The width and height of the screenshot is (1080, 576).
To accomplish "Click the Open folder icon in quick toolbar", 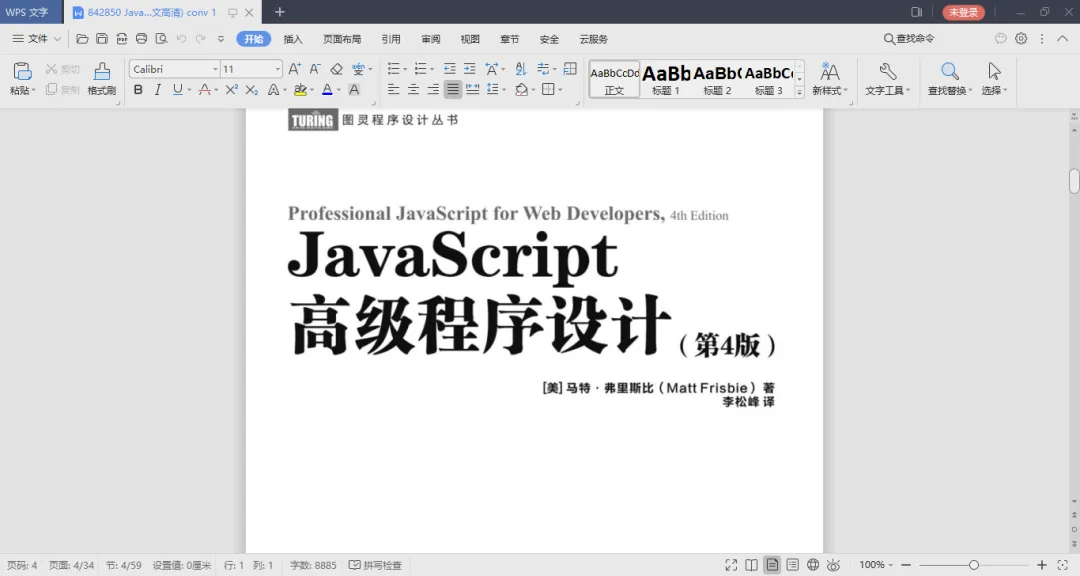I will pyautogui.click(x=82, y=39).
